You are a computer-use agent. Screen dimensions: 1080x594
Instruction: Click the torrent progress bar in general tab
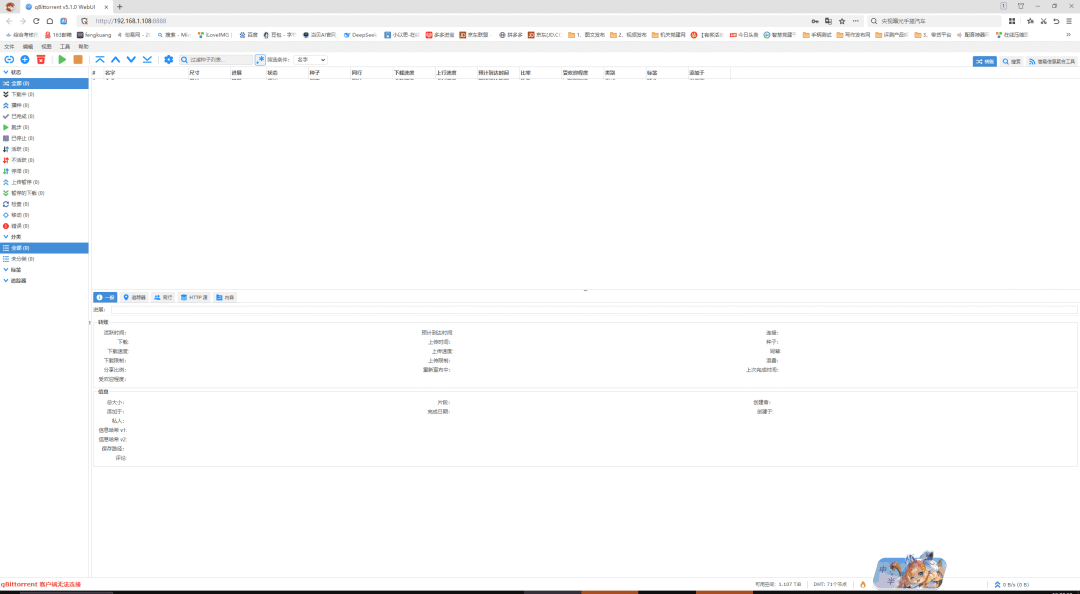594,310
